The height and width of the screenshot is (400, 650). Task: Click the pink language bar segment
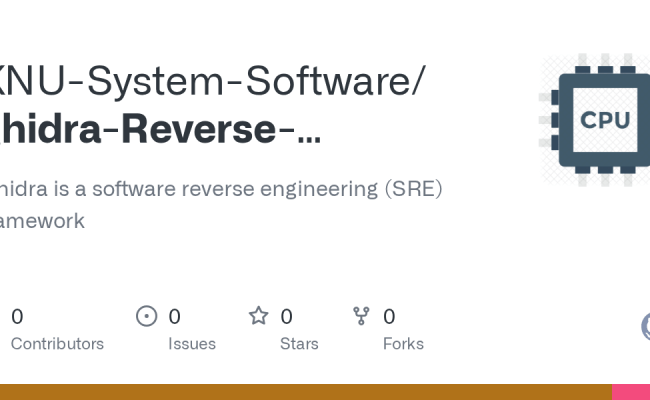click(631, 392)
